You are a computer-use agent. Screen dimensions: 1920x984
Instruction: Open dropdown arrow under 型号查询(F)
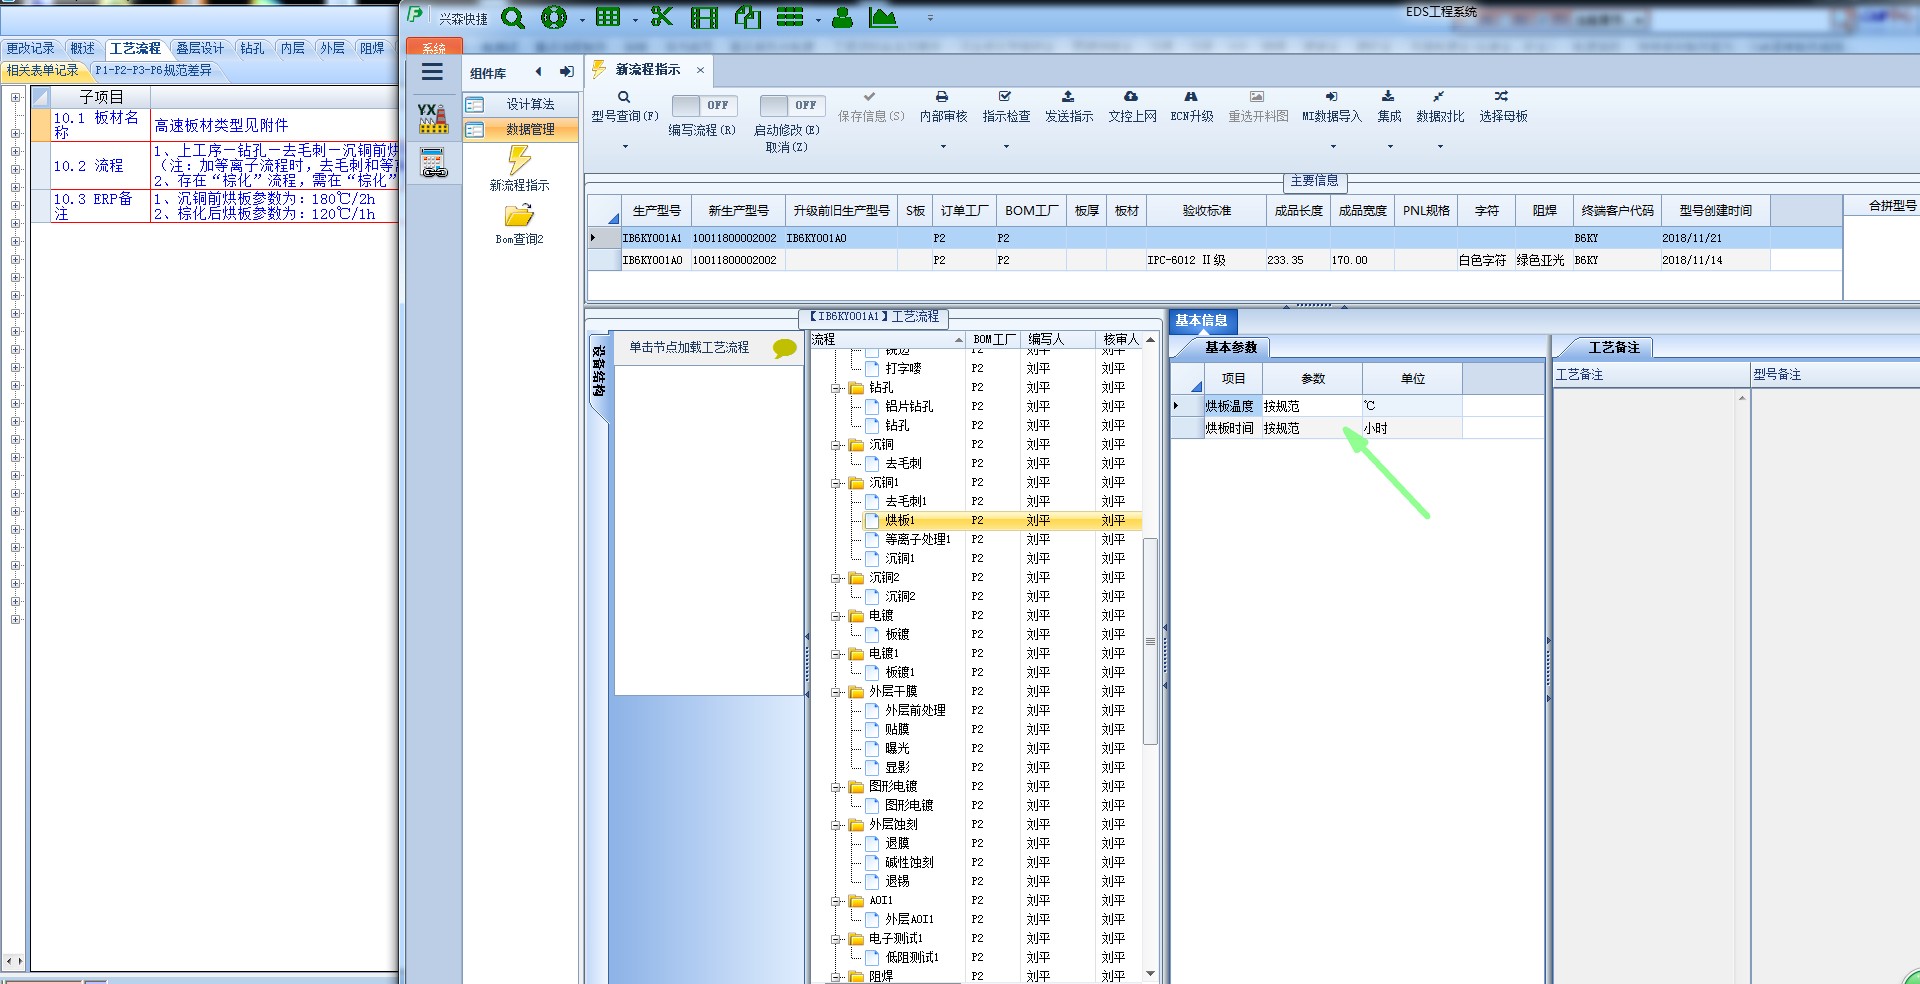[625, 147]
